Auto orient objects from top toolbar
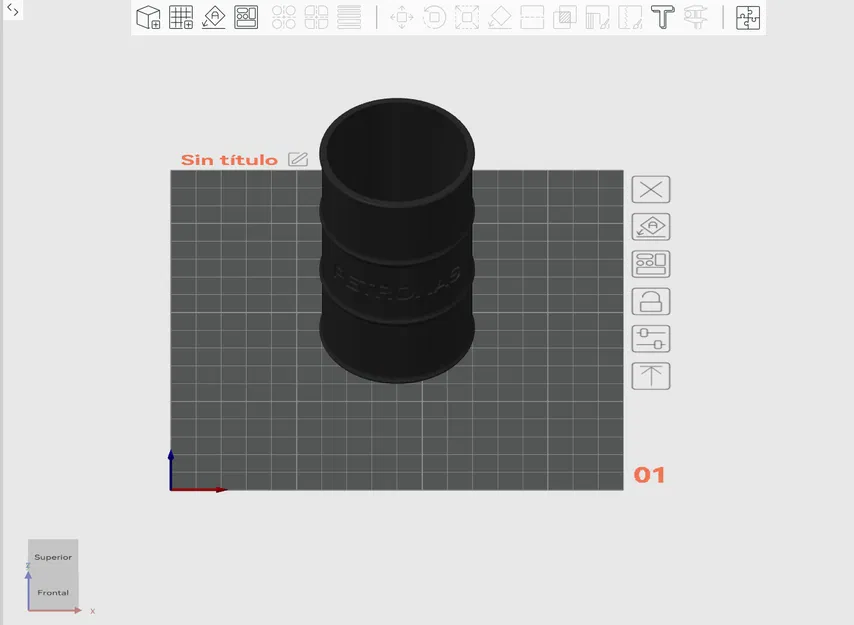 [x=214, y=17]
